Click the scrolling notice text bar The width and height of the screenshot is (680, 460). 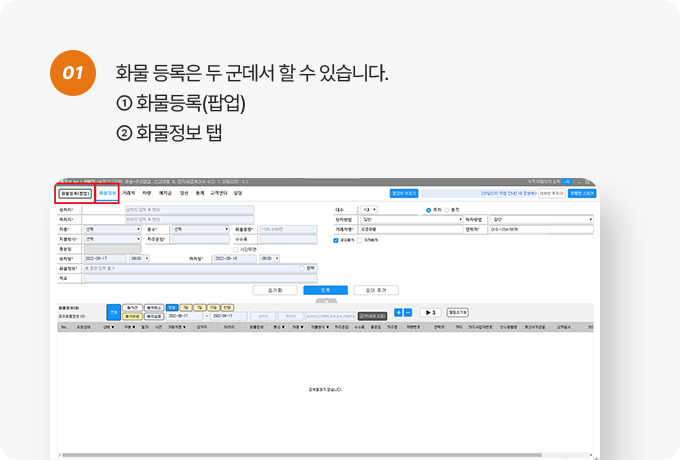tap(479, 193)
